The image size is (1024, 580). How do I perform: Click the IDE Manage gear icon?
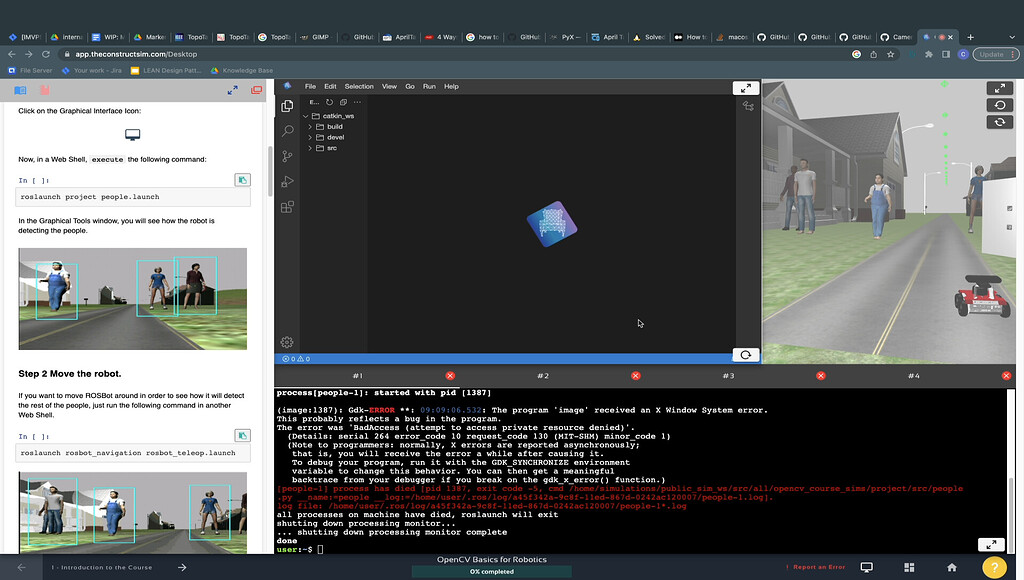(287, 342)
